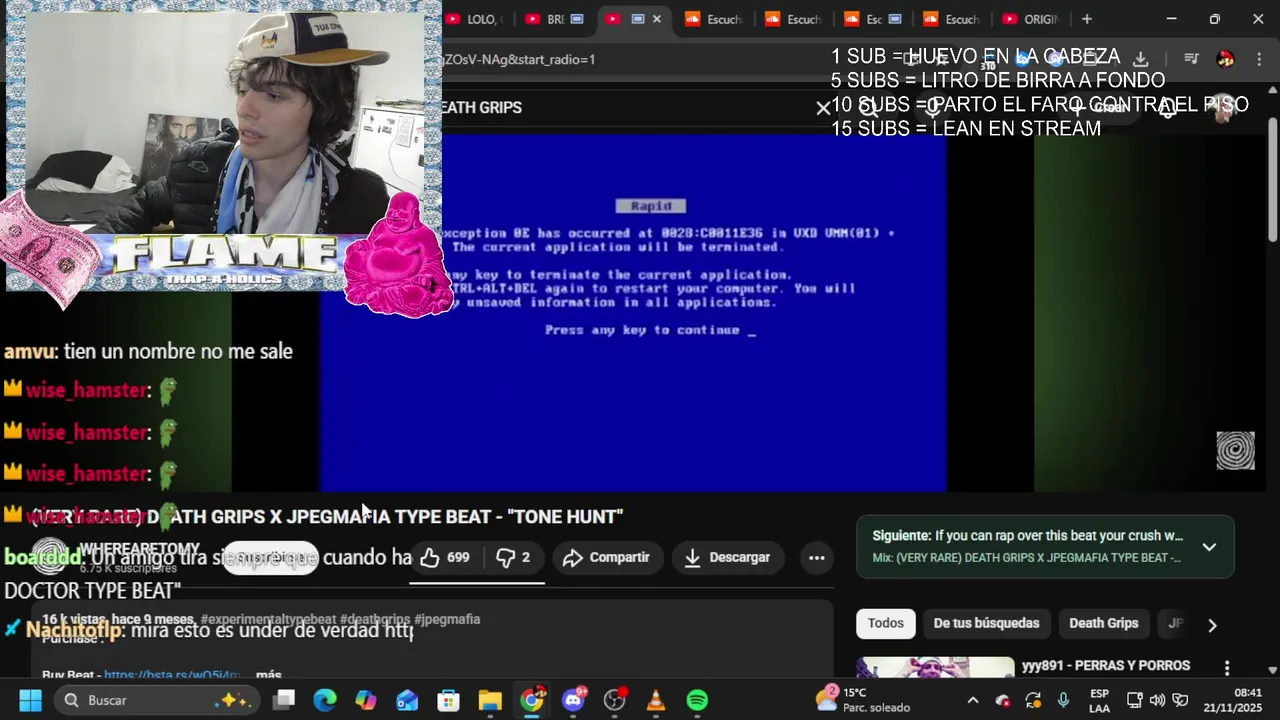This screenshot has height=720, width=1280.
Task: Open Microsoft Store from taskbar
Action: click(448, 700)
